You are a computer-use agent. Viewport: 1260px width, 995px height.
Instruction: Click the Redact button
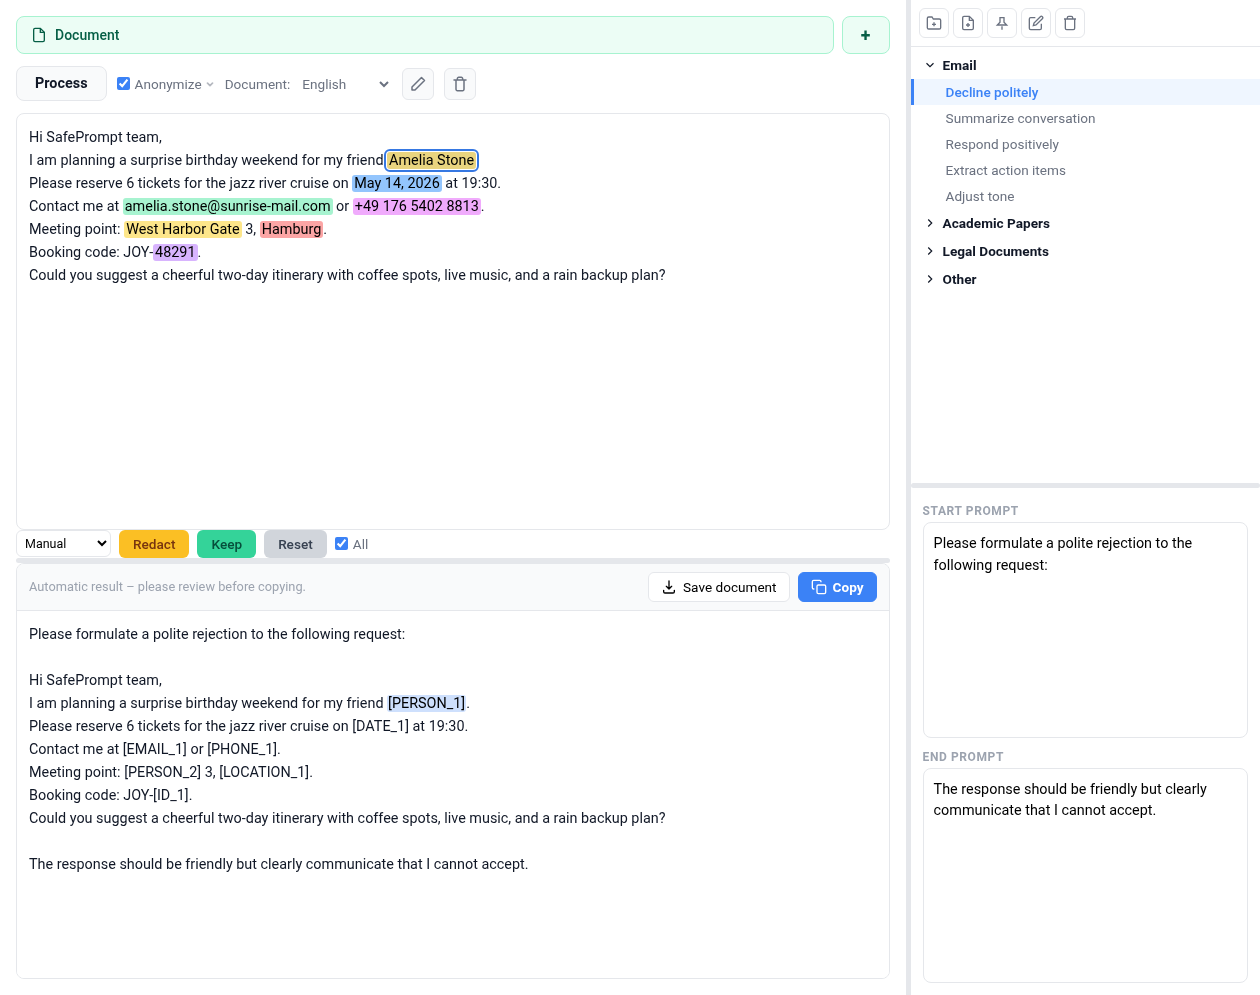click(153, 543)
